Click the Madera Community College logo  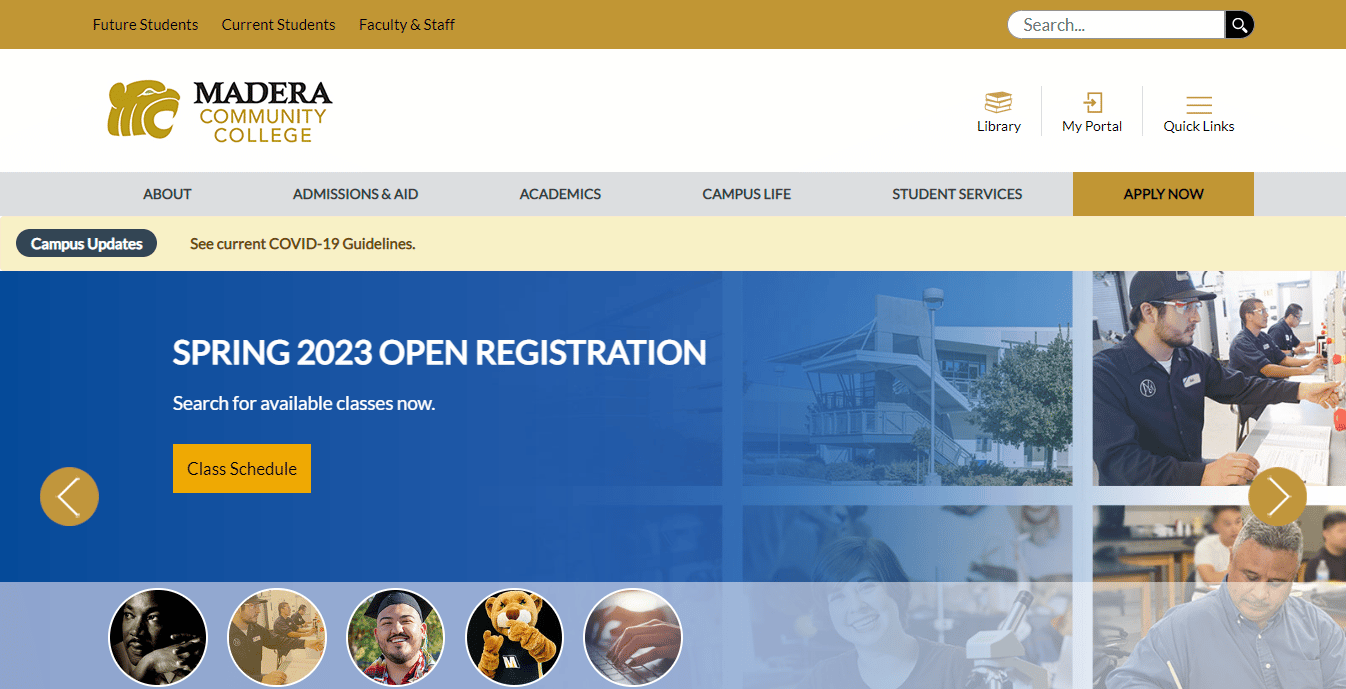[x=220, y=111]
